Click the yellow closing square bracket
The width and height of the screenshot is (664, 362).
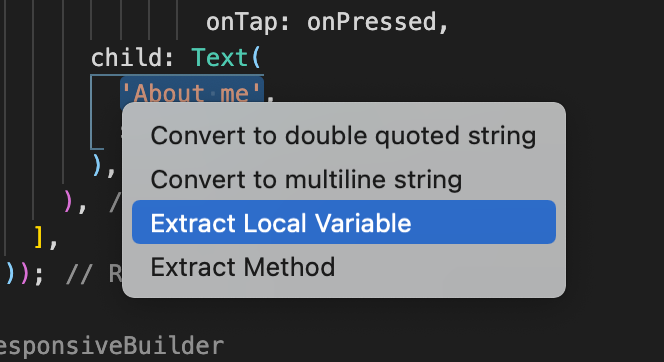click(39, 238)
